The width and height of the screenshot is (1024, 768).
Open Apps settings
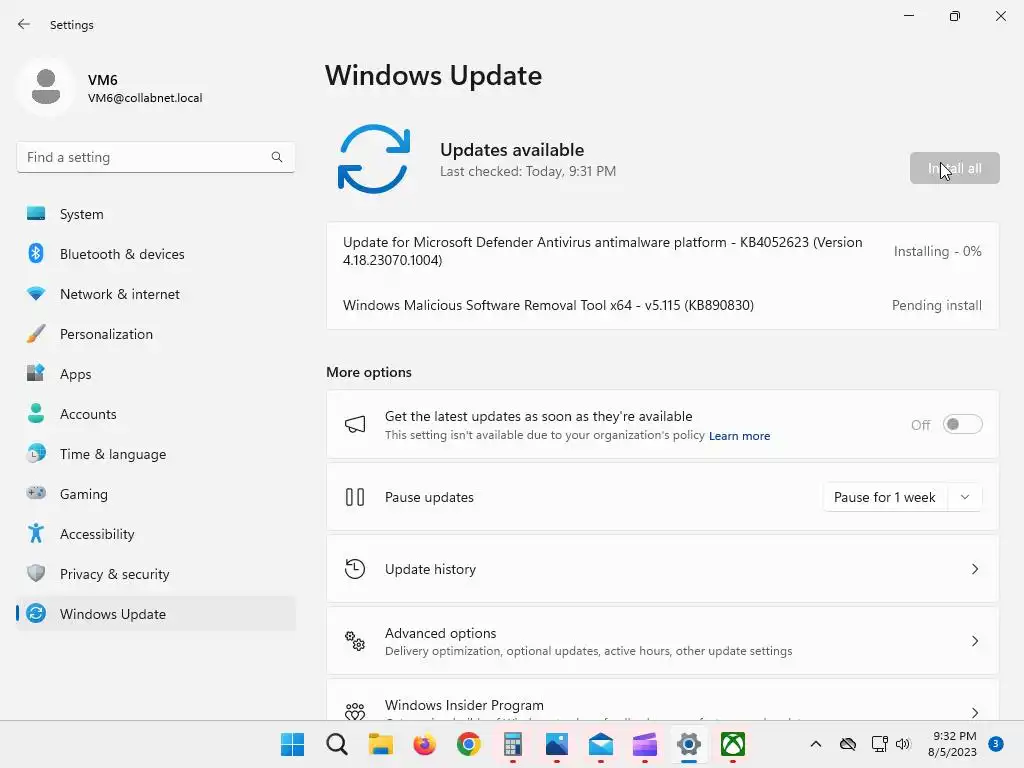(x=155, y=374)
